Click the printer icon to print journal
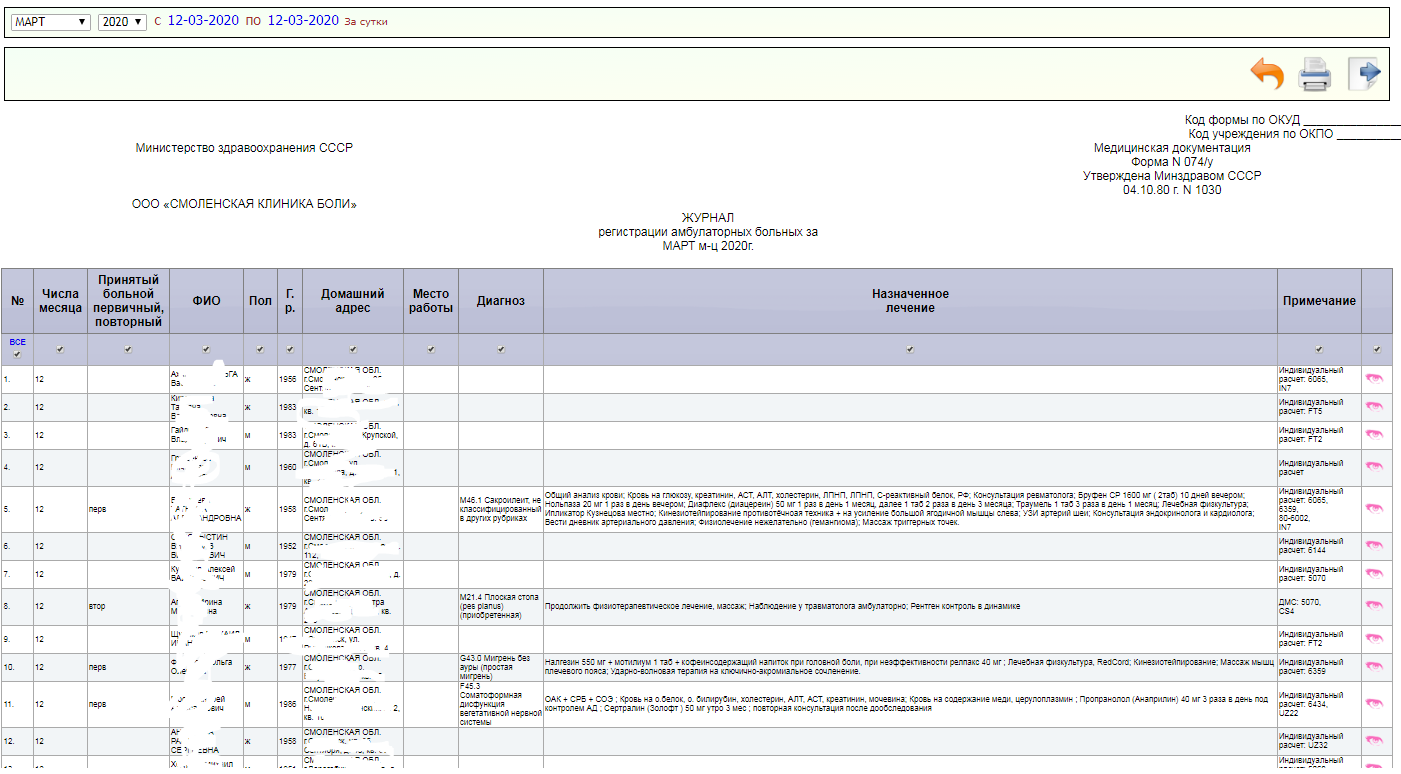Viewport: 1401px width, 774px height. pyautogui.click(x=1314, y=75)
